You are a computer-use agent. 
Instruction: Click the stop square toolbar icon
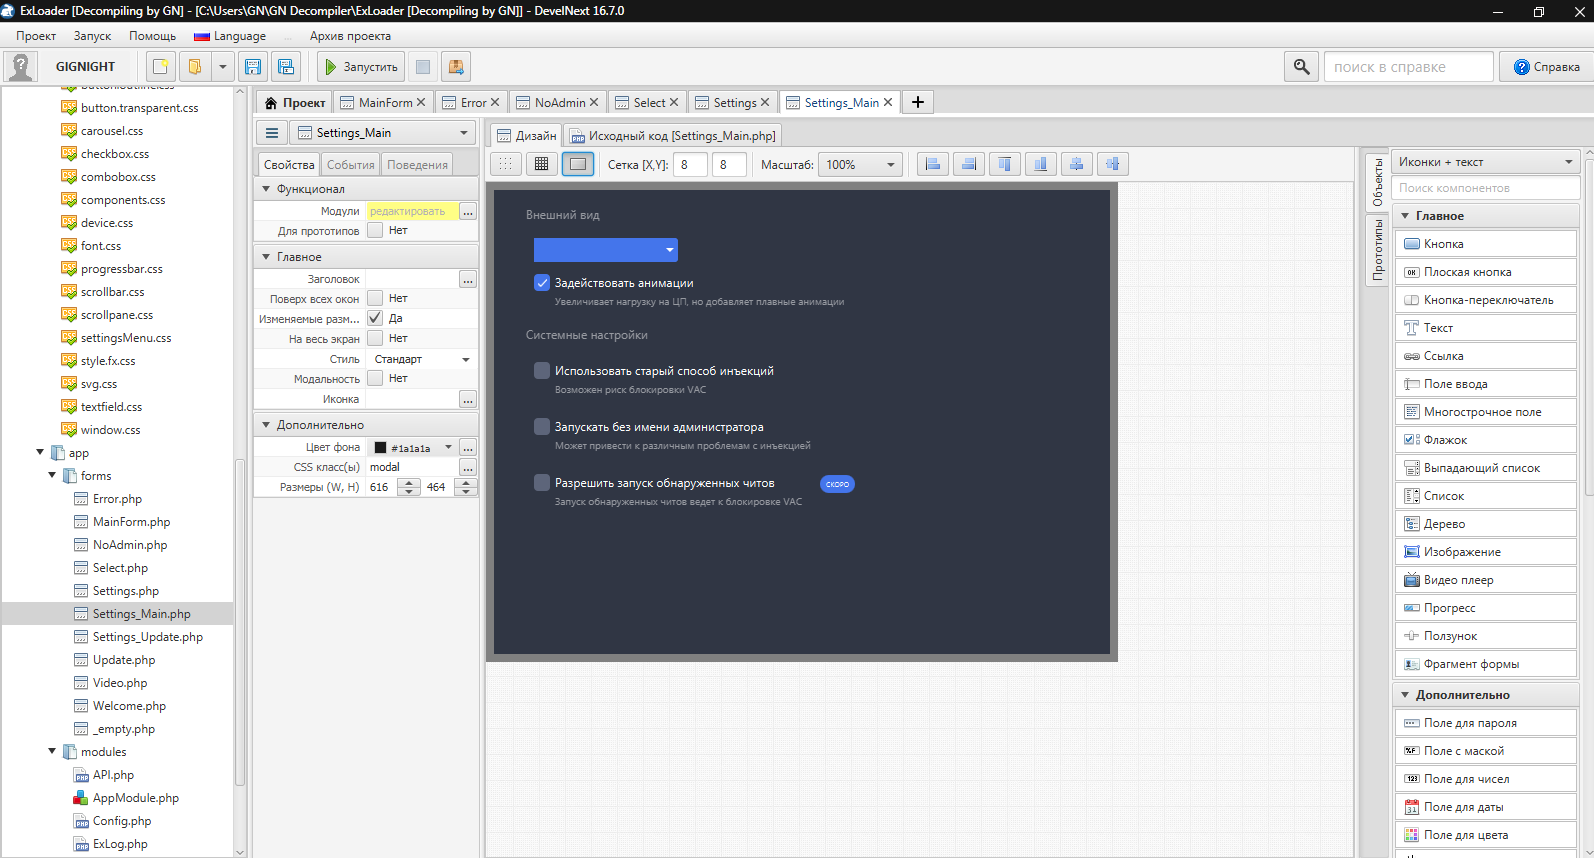pyautogui.click(x=423, y=67)
